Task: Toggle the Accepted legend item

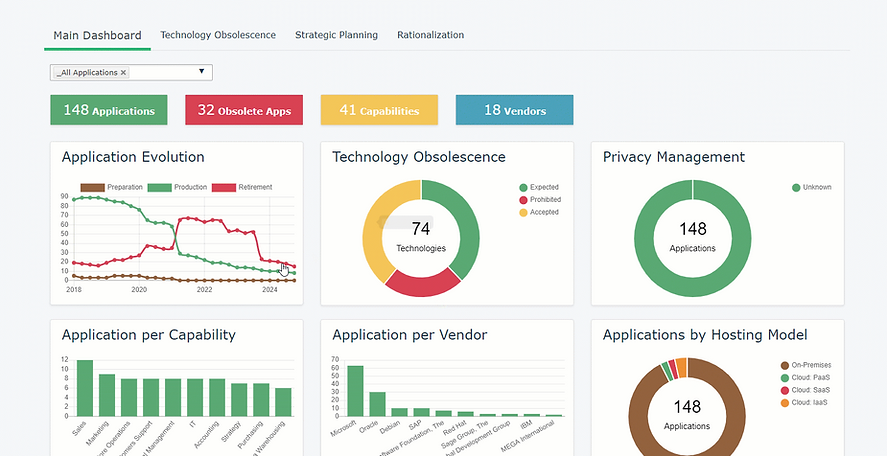Action: [538, 212]
